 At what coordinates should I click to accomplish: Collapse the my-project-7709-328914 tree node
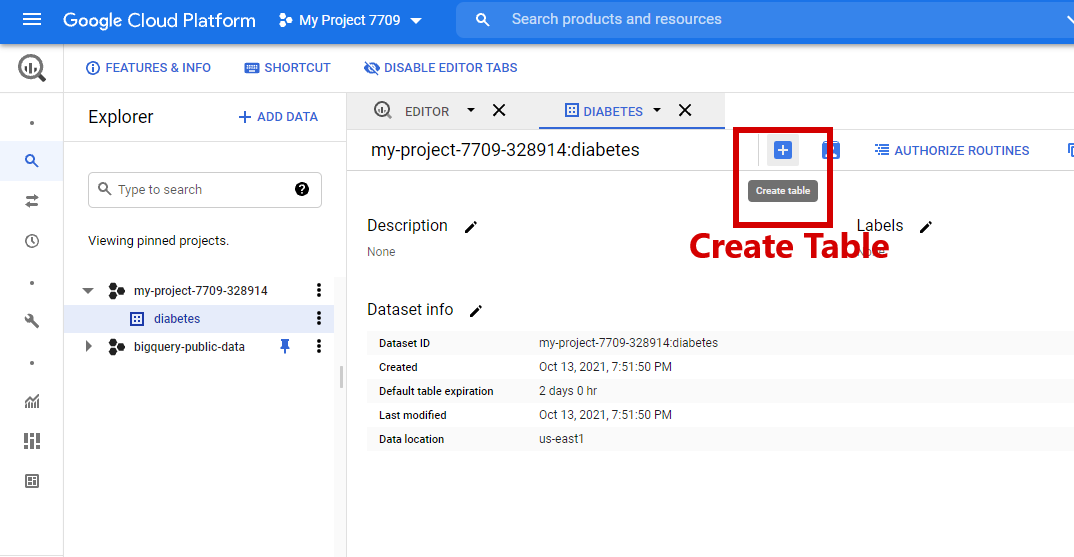click(x=88, y=290)
